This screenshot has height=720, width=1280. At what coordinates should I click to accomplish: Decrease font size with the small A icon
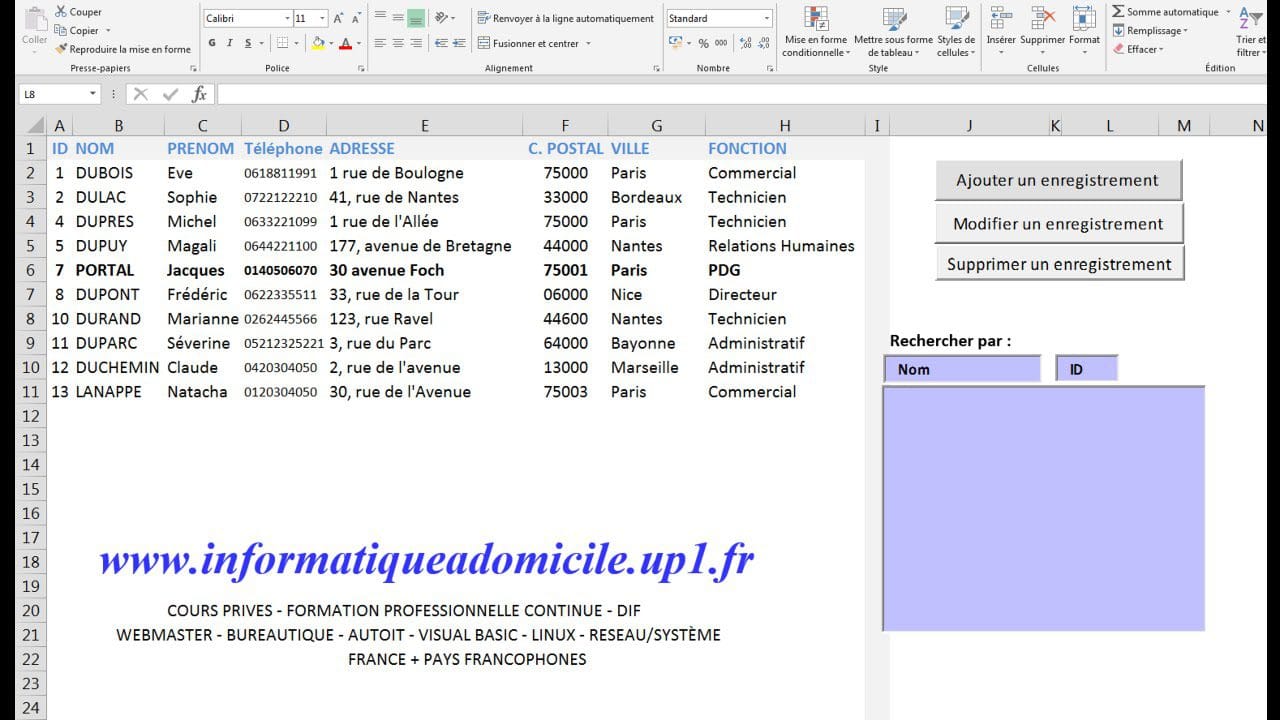pyautogui.click(x=357, y=18)
